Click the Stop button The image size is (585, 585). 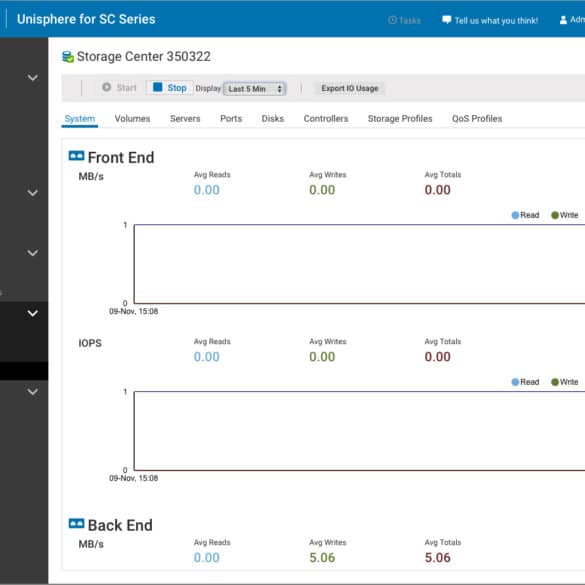coord(170,88)
